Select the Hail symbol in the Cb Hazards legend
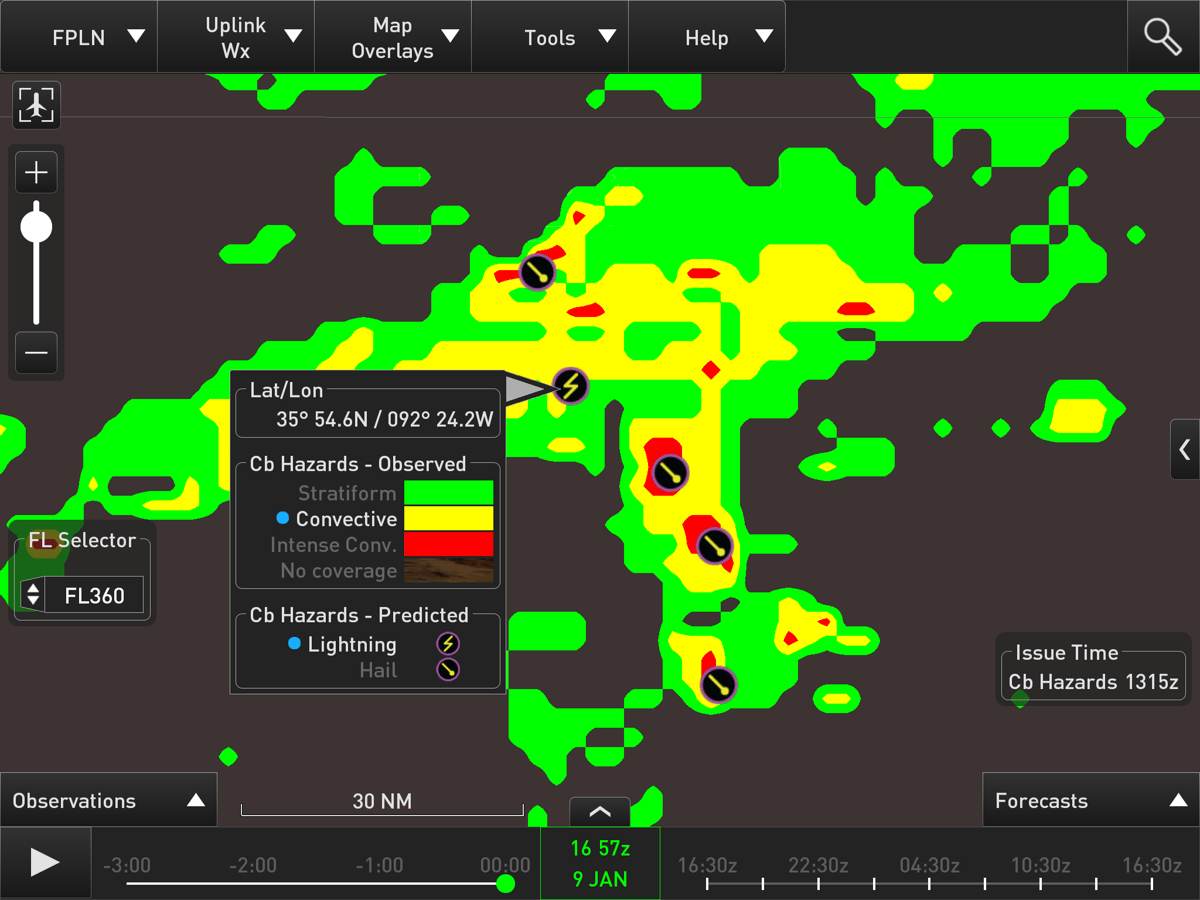Screen dimensions: 1200x900 coord(446,669)
